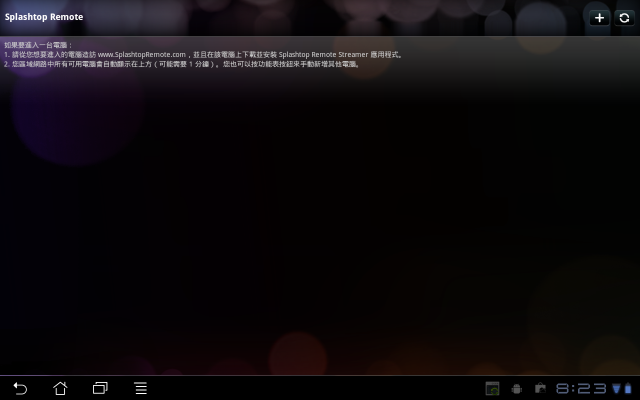Tap the Android back button

[20, 388]
